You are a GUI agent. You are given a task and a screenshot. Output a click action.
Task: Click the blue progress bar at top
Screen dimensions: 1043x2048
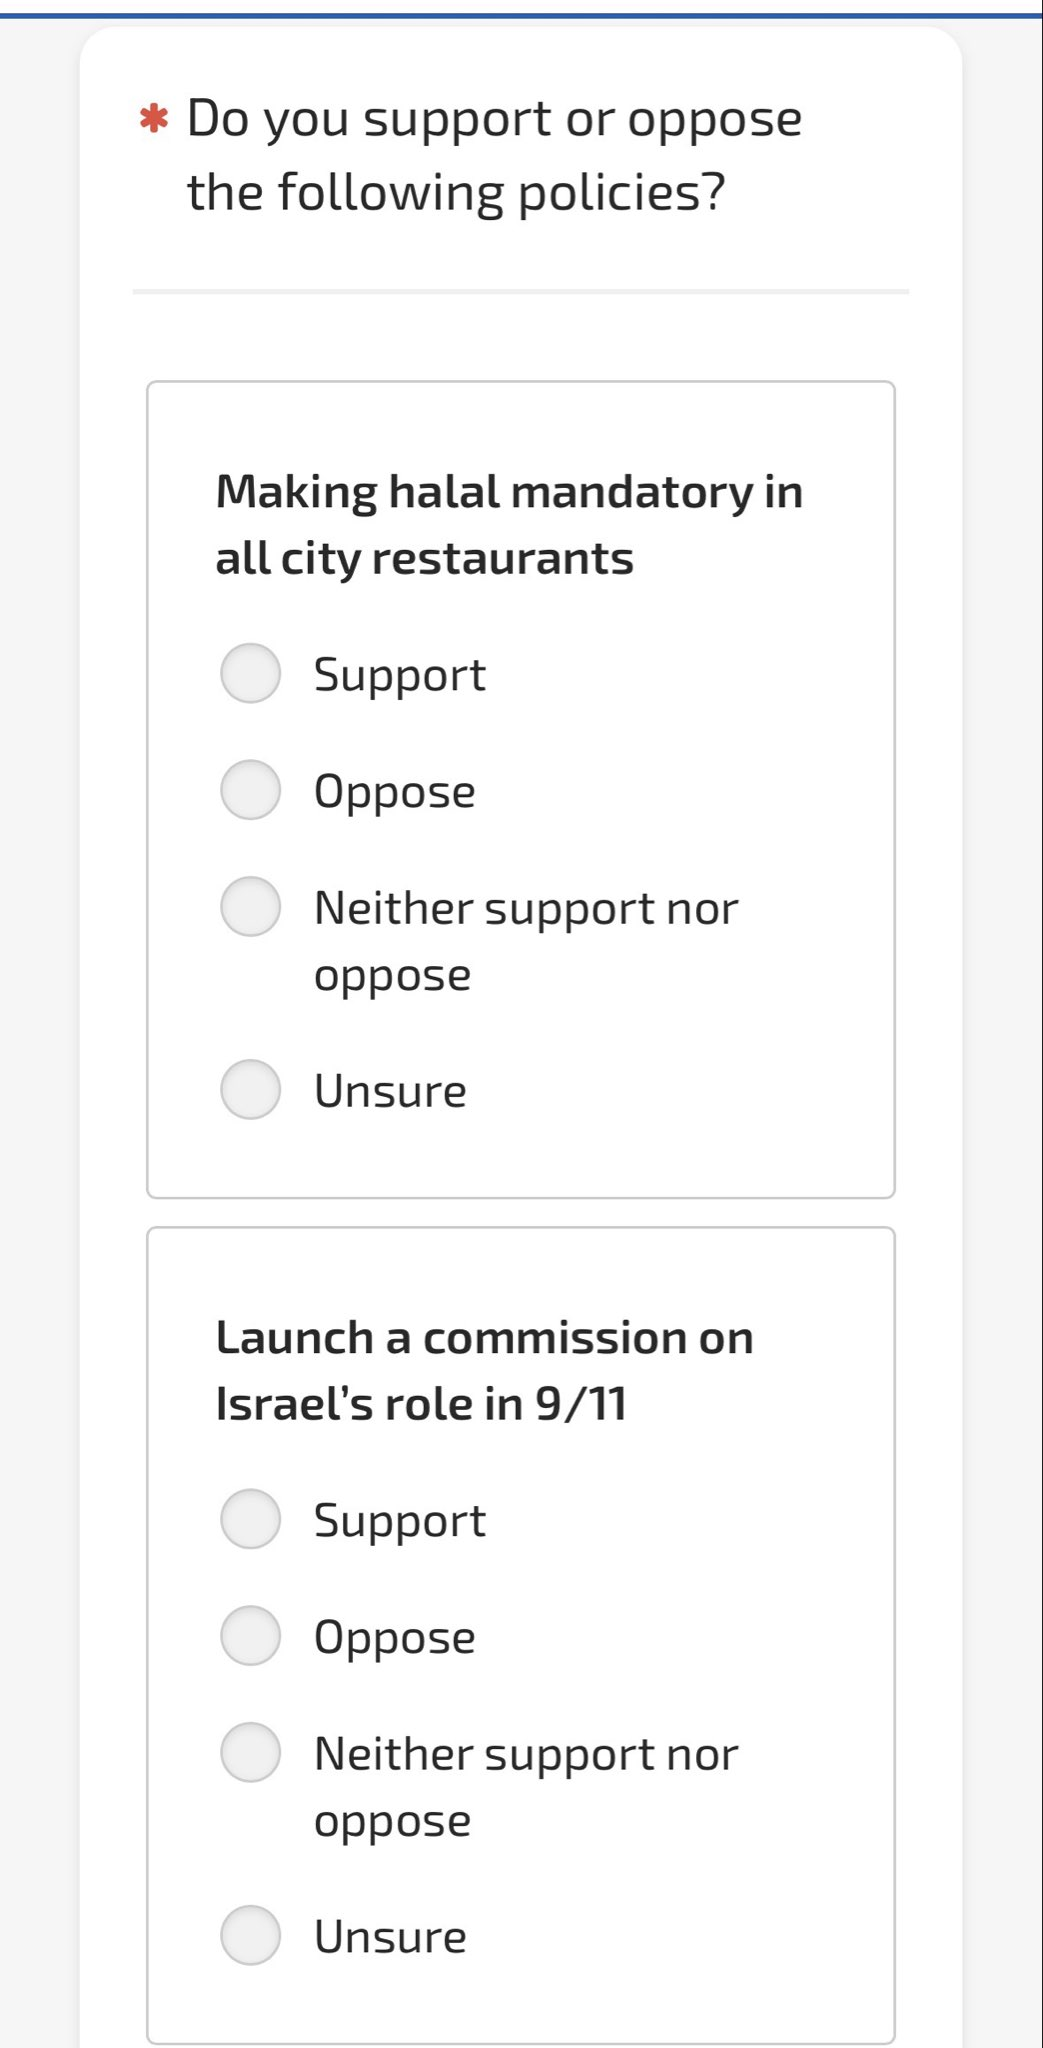[x=520, y=16]
